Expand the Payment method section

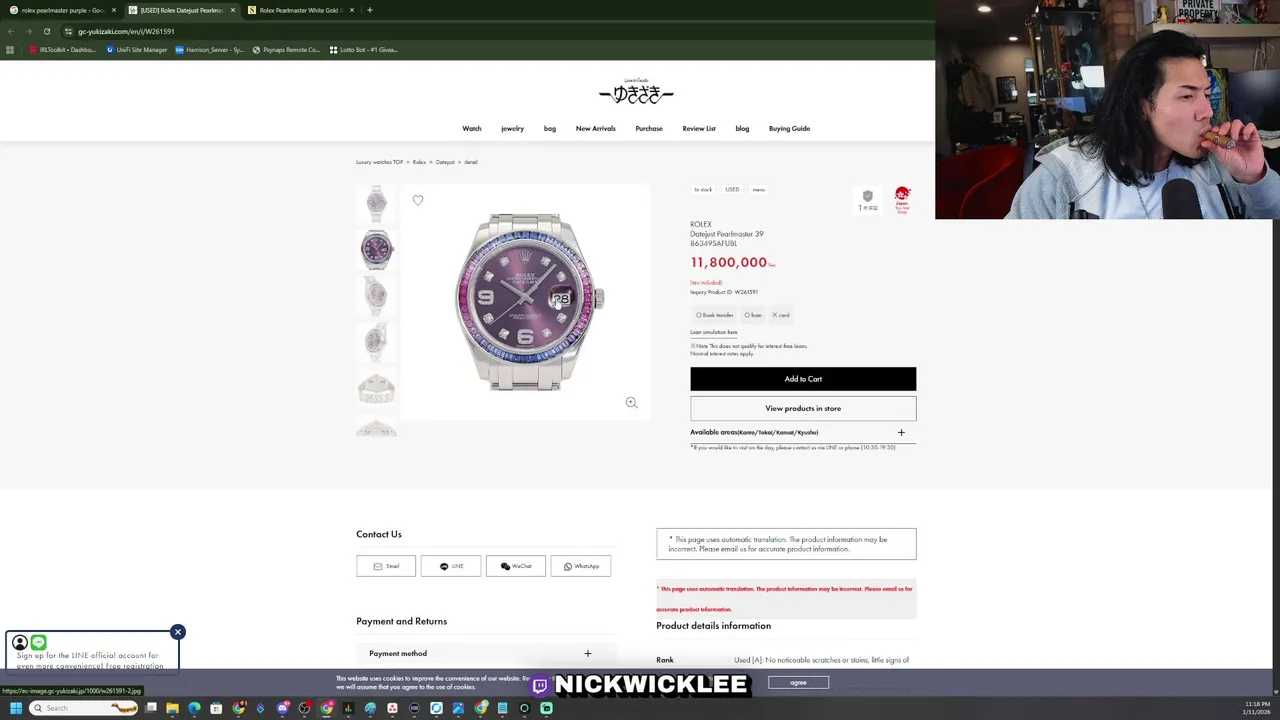pos(485,653)
